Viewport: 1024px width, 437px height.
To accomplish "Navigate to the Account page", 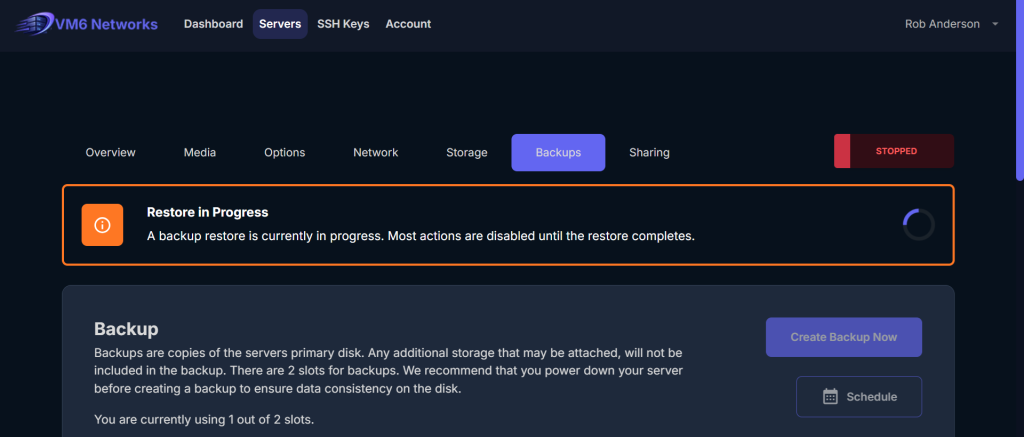I will (408, 24).
